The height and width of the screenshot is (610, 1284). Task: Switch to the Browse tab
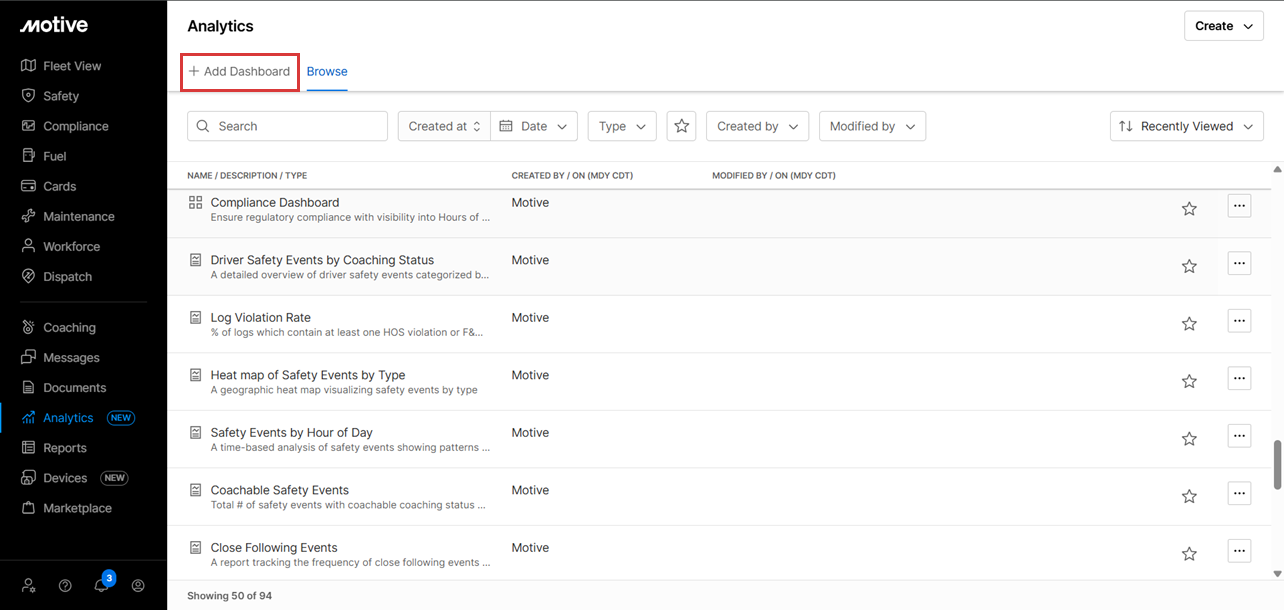327,72
